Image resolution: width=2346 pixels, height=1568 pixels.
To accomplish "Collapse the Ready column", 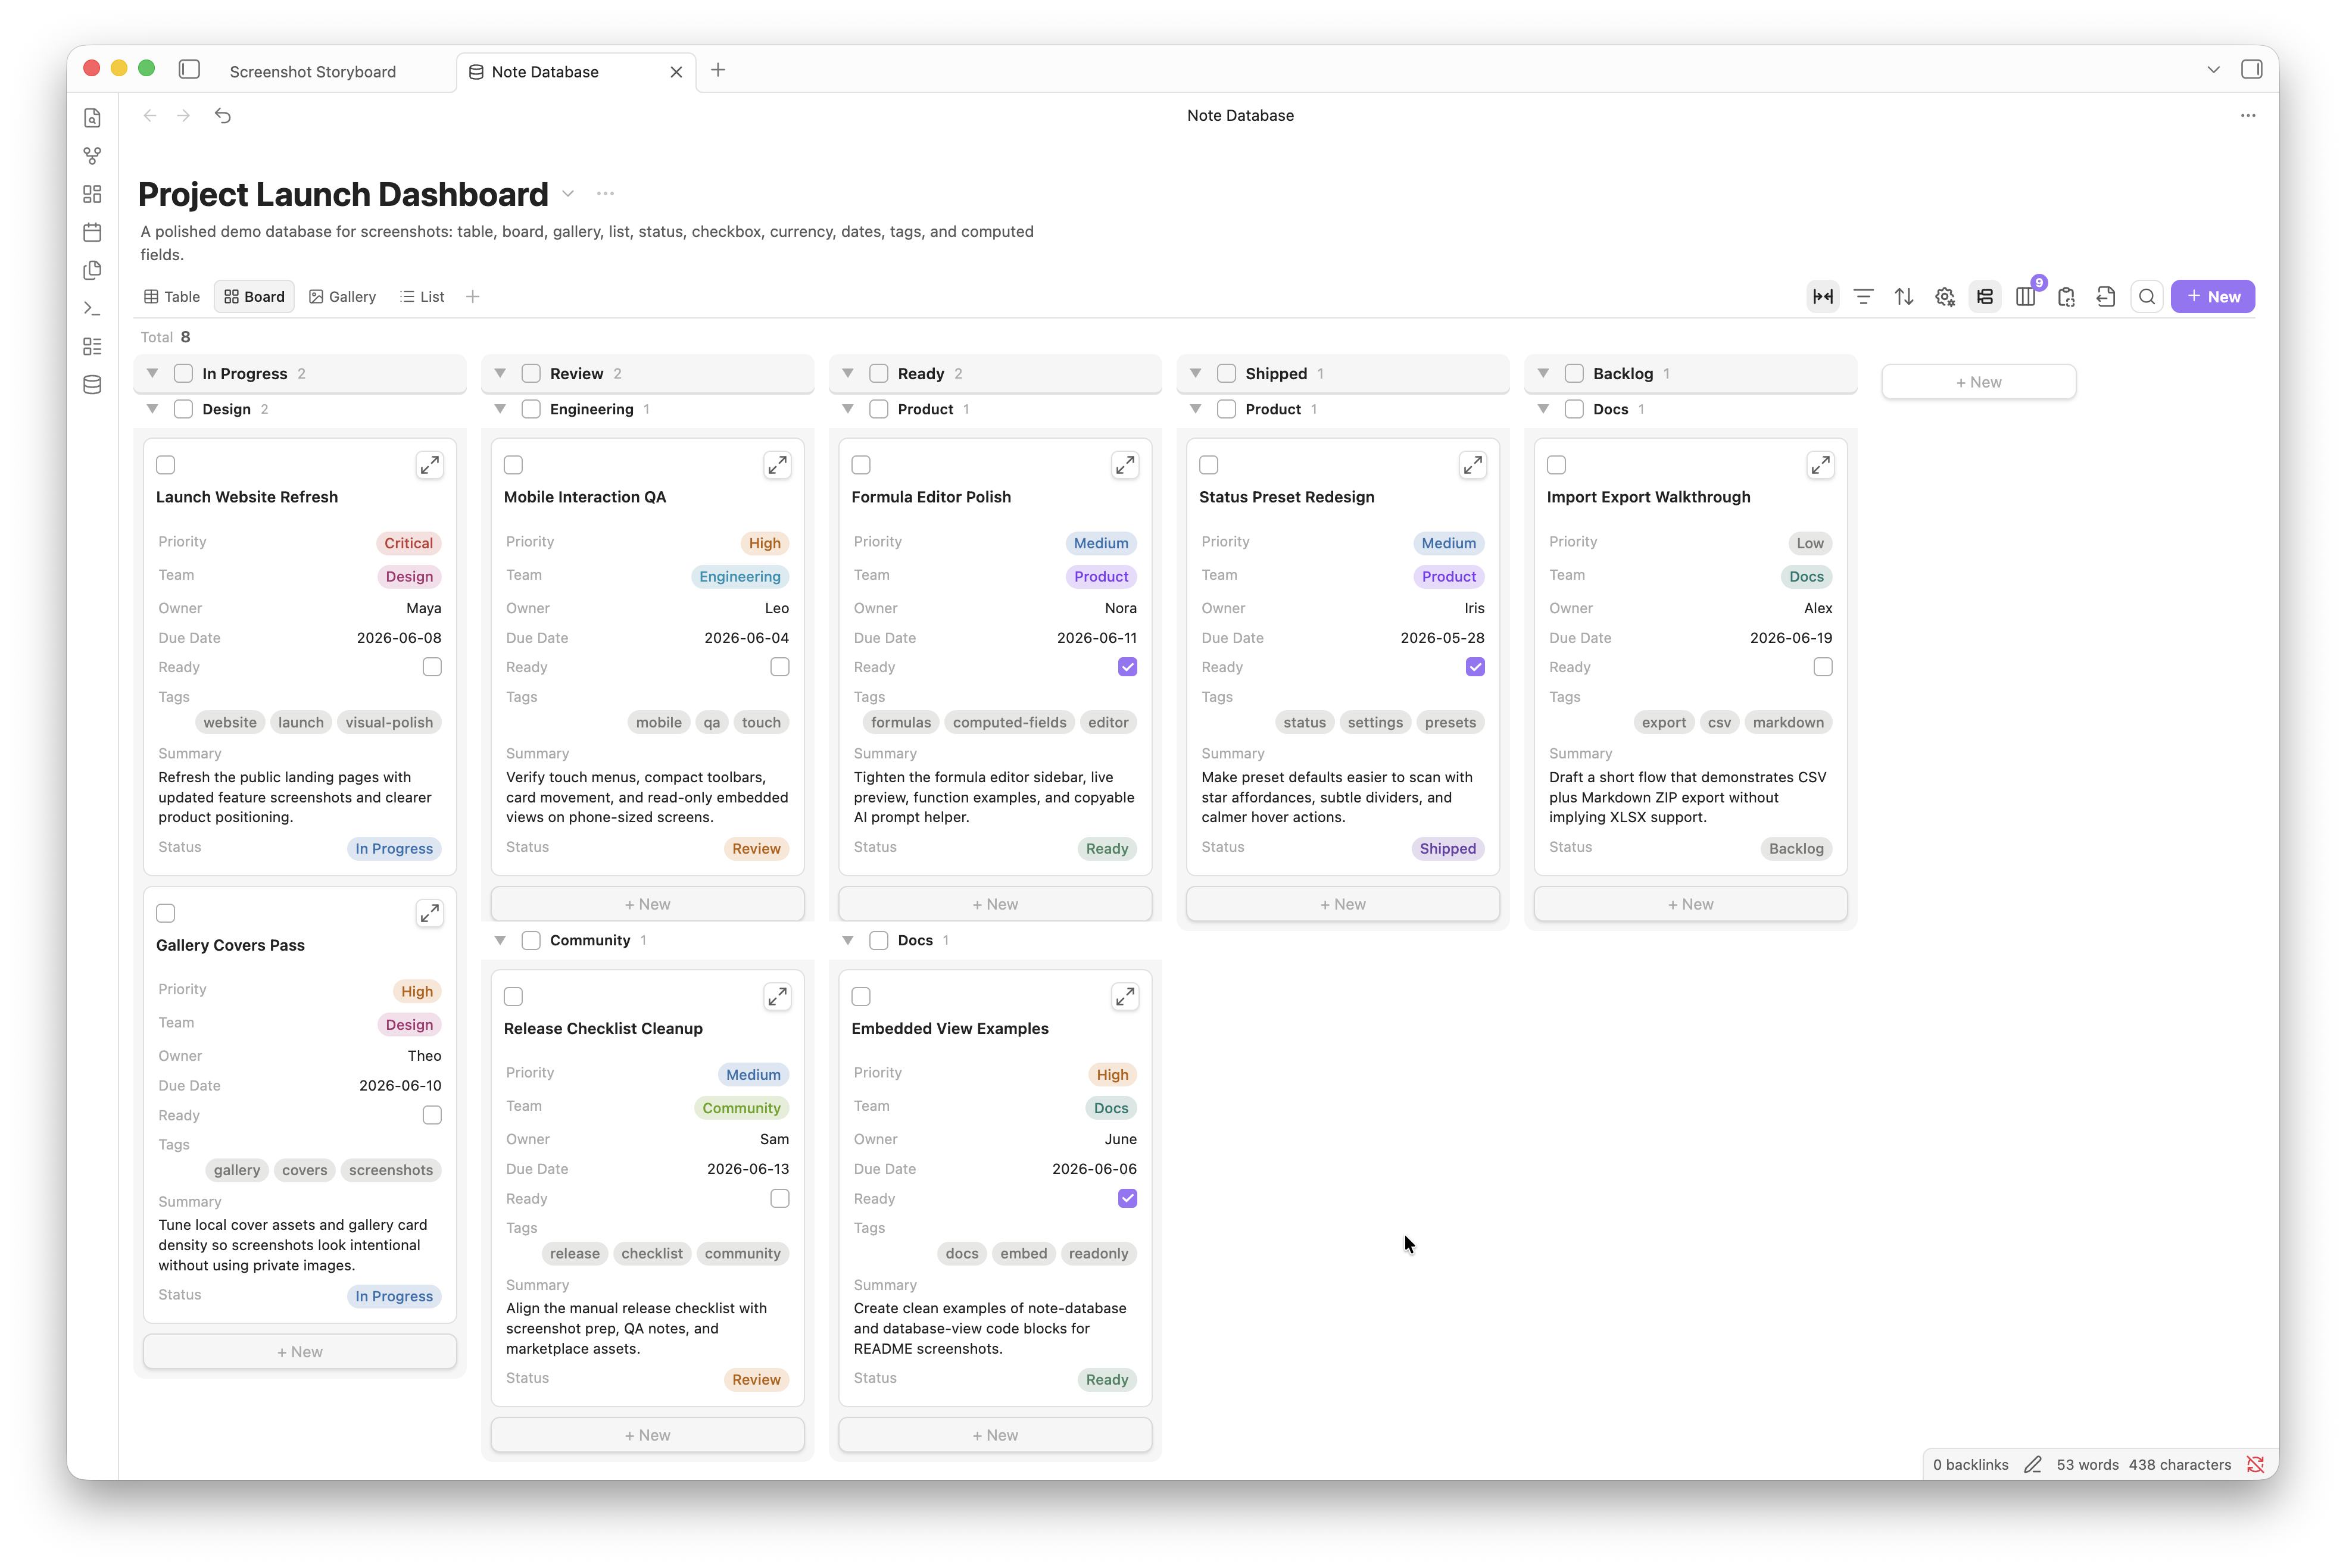I will coord(848,373).
